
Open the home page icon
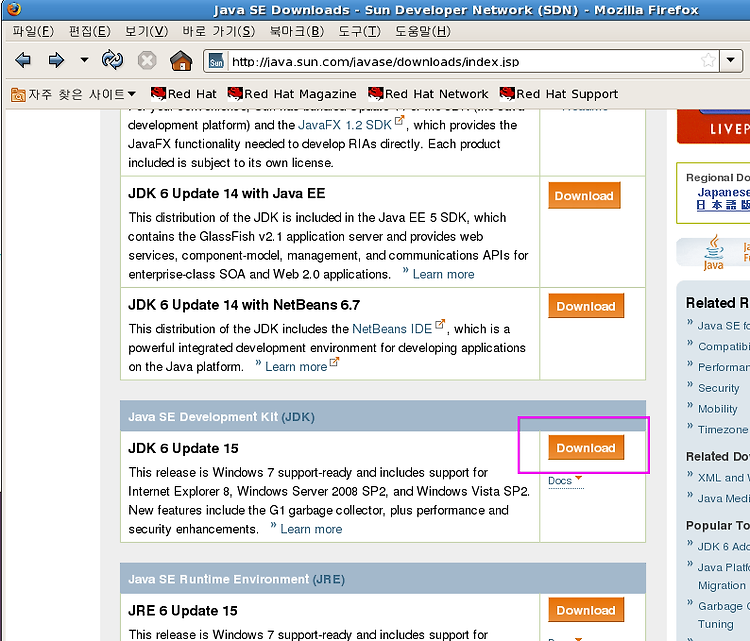(x=181, y=61)
